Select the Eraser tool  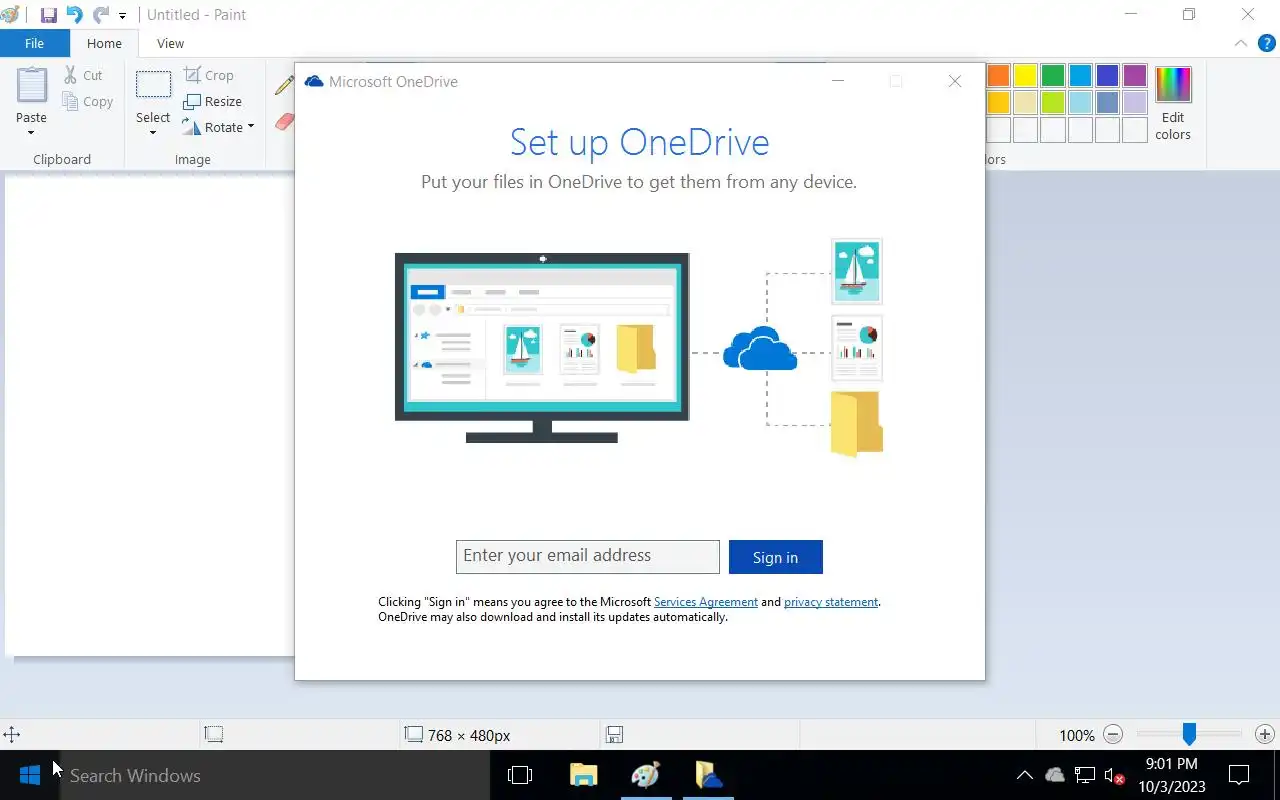[285, 122]
